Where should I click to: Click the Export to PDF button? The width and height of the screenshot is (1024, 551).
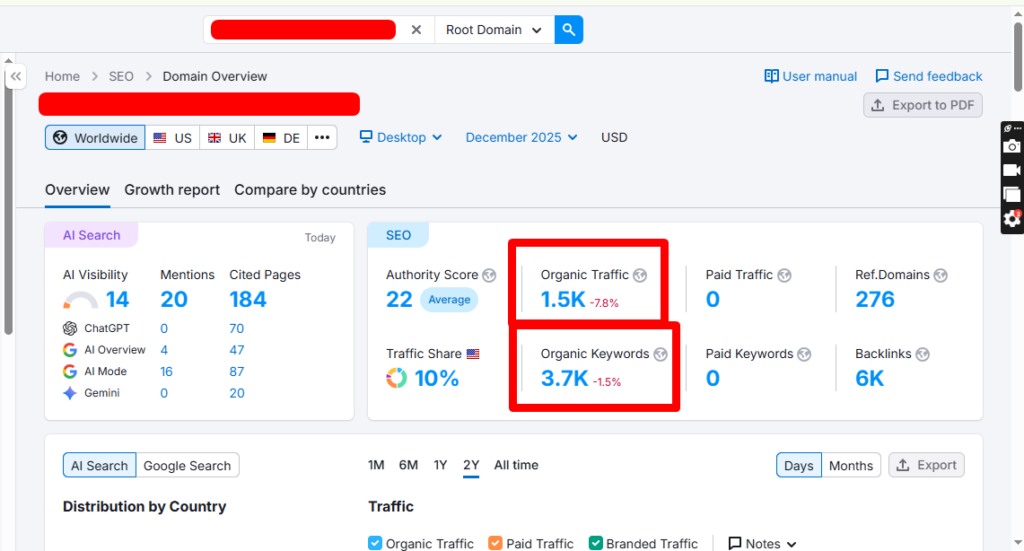click(x=922, y=105)
